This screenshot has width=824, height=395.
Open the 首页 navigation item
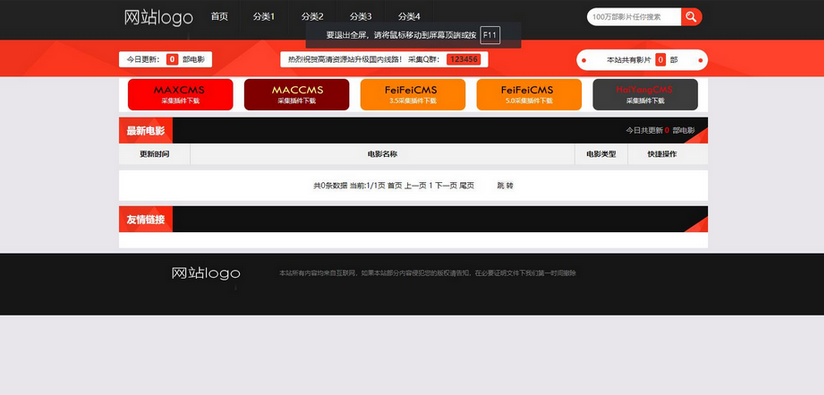coord(219,17)
